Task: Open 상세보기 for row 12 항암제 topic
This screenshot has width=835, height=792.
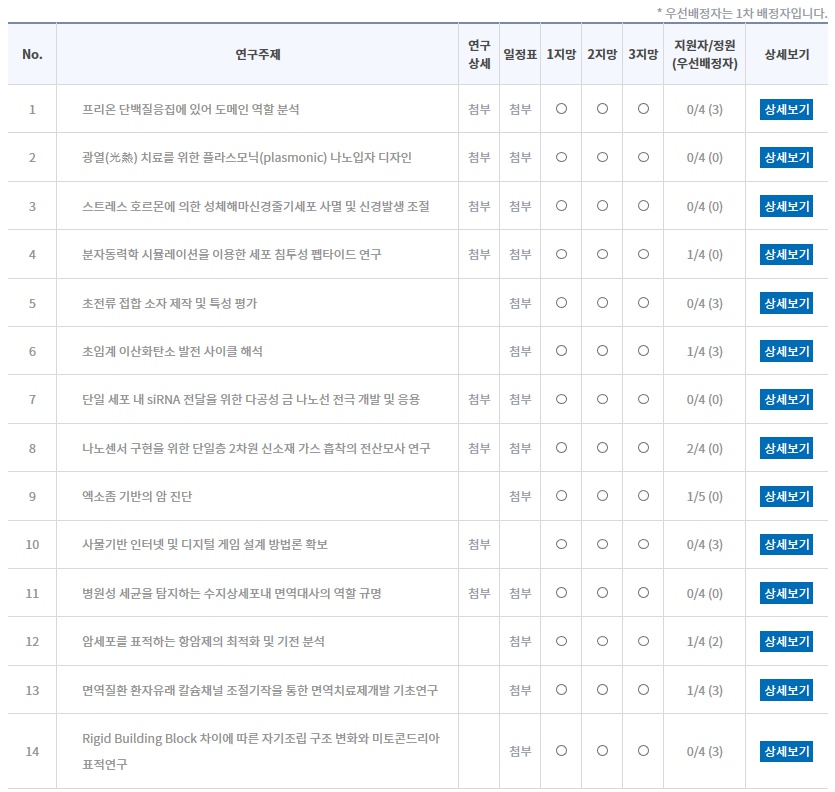Action: (787, 641)
